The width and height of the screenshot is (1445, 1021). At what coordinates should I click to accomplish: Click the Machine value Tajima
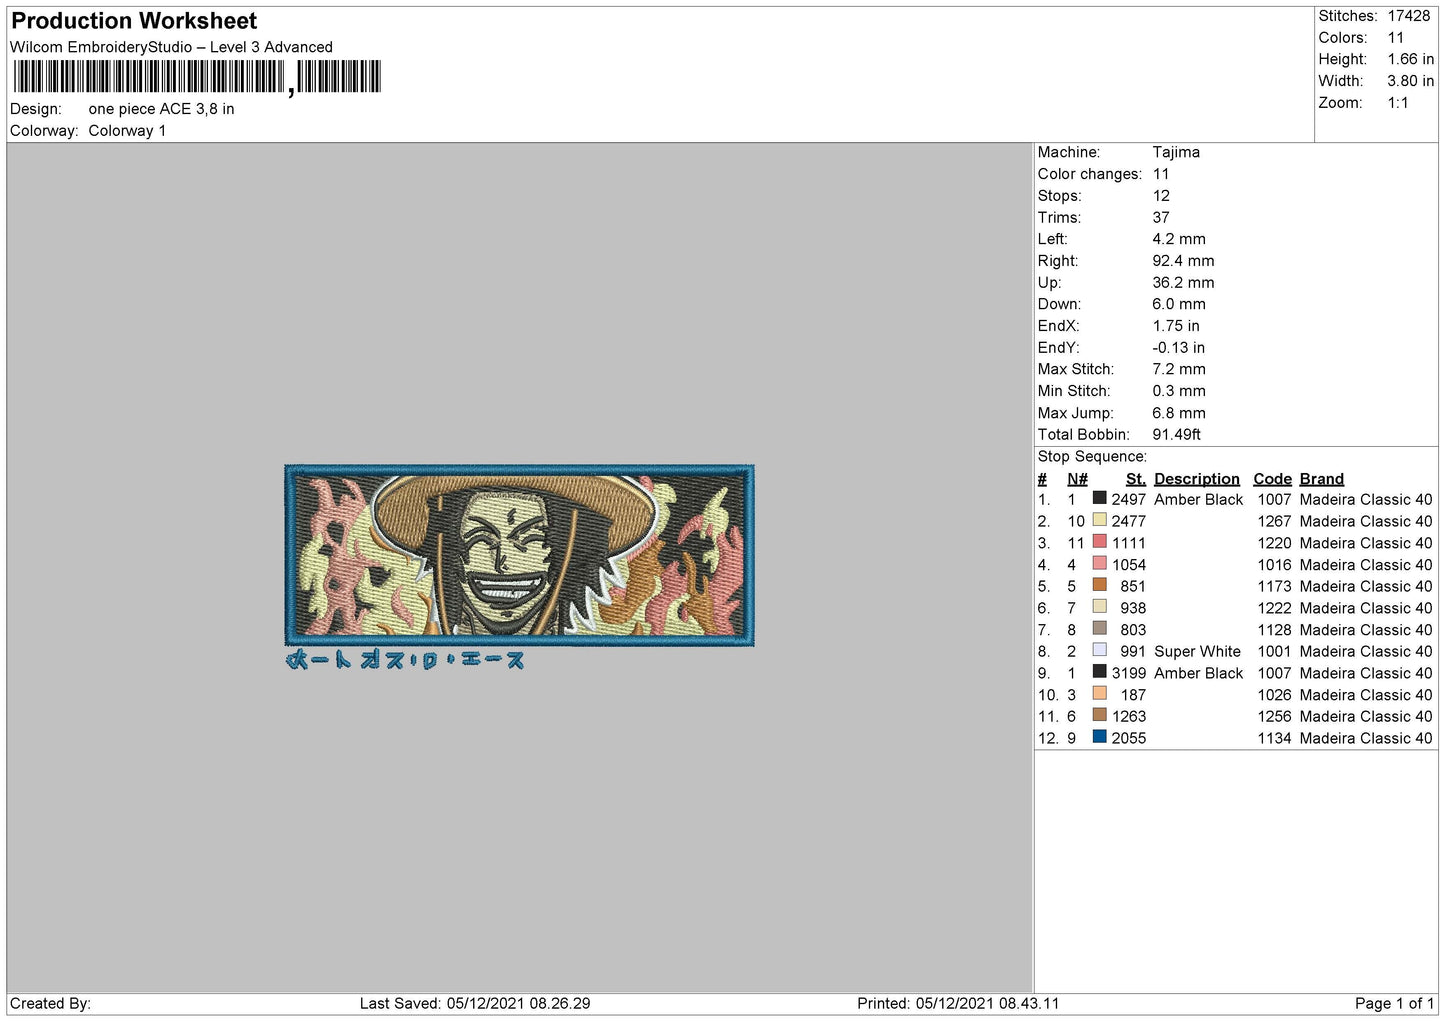[1176, 152]
